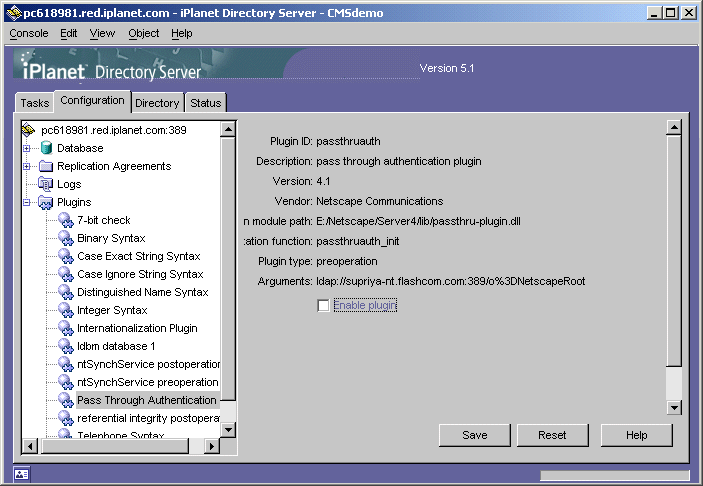703x486 pixels.
Task: Click the module path passthru-plugin.dll text
Action: pyautogui.click(x=418, y=221)
